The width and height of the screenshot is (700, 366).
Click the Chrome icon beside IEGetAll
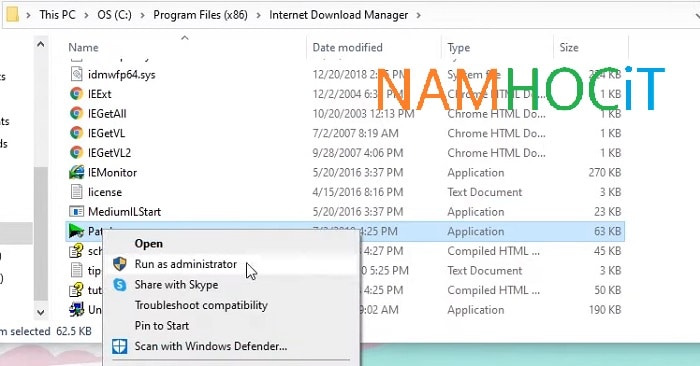76,113
